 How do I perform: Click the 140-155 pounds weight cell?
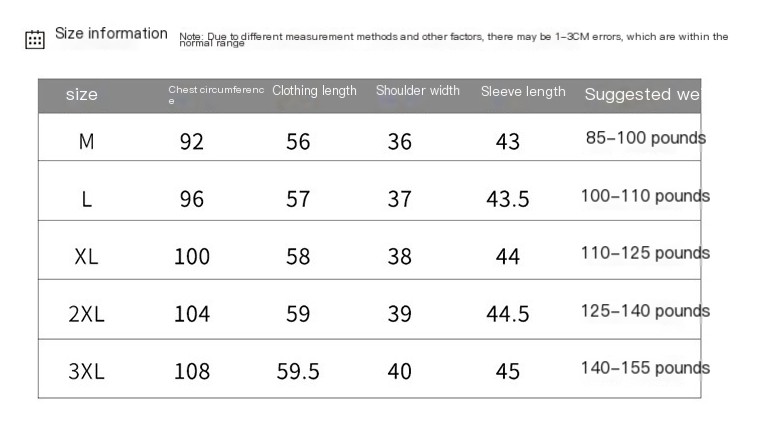pyautogui.click(x=645, y=368)
